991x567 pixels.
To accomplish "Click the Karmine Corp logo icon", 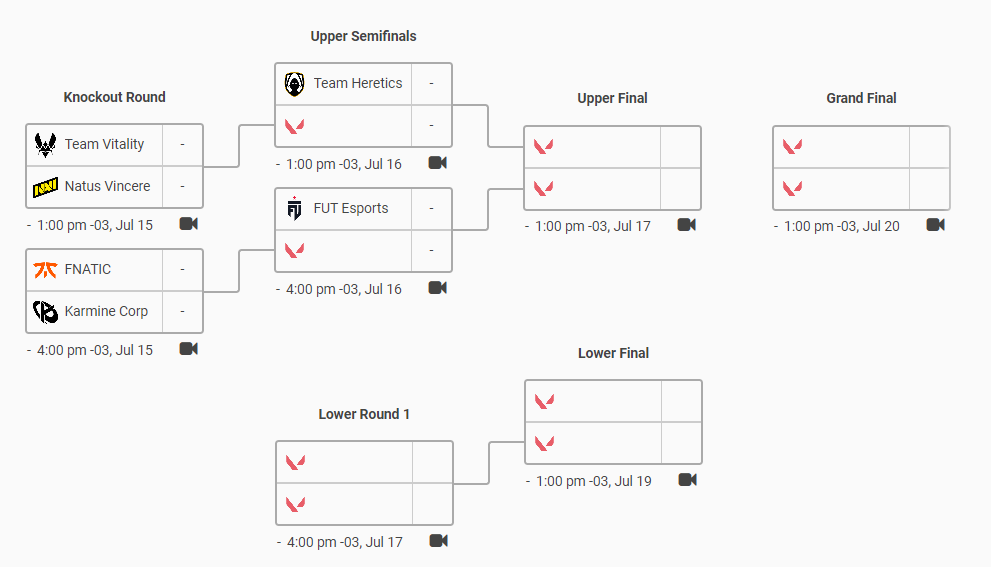I will (45, 312).
